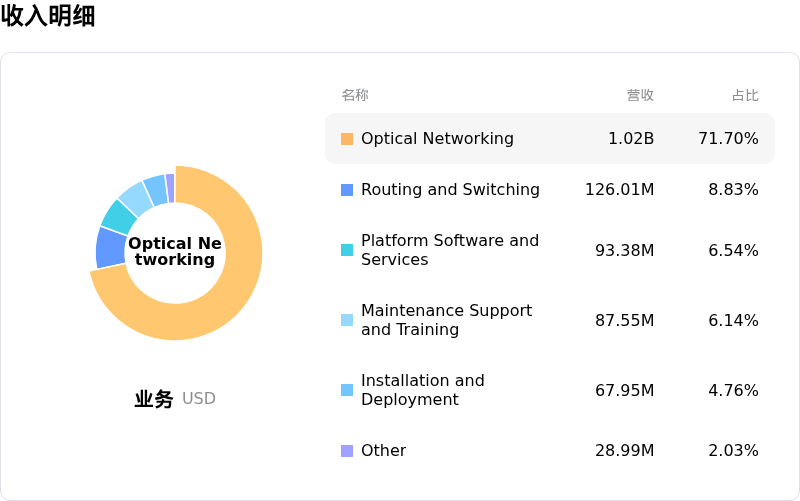The image size is (800, 501).
Task: Click the light blue Maintenance Support swatch
Action: click(x=347, y=320)
